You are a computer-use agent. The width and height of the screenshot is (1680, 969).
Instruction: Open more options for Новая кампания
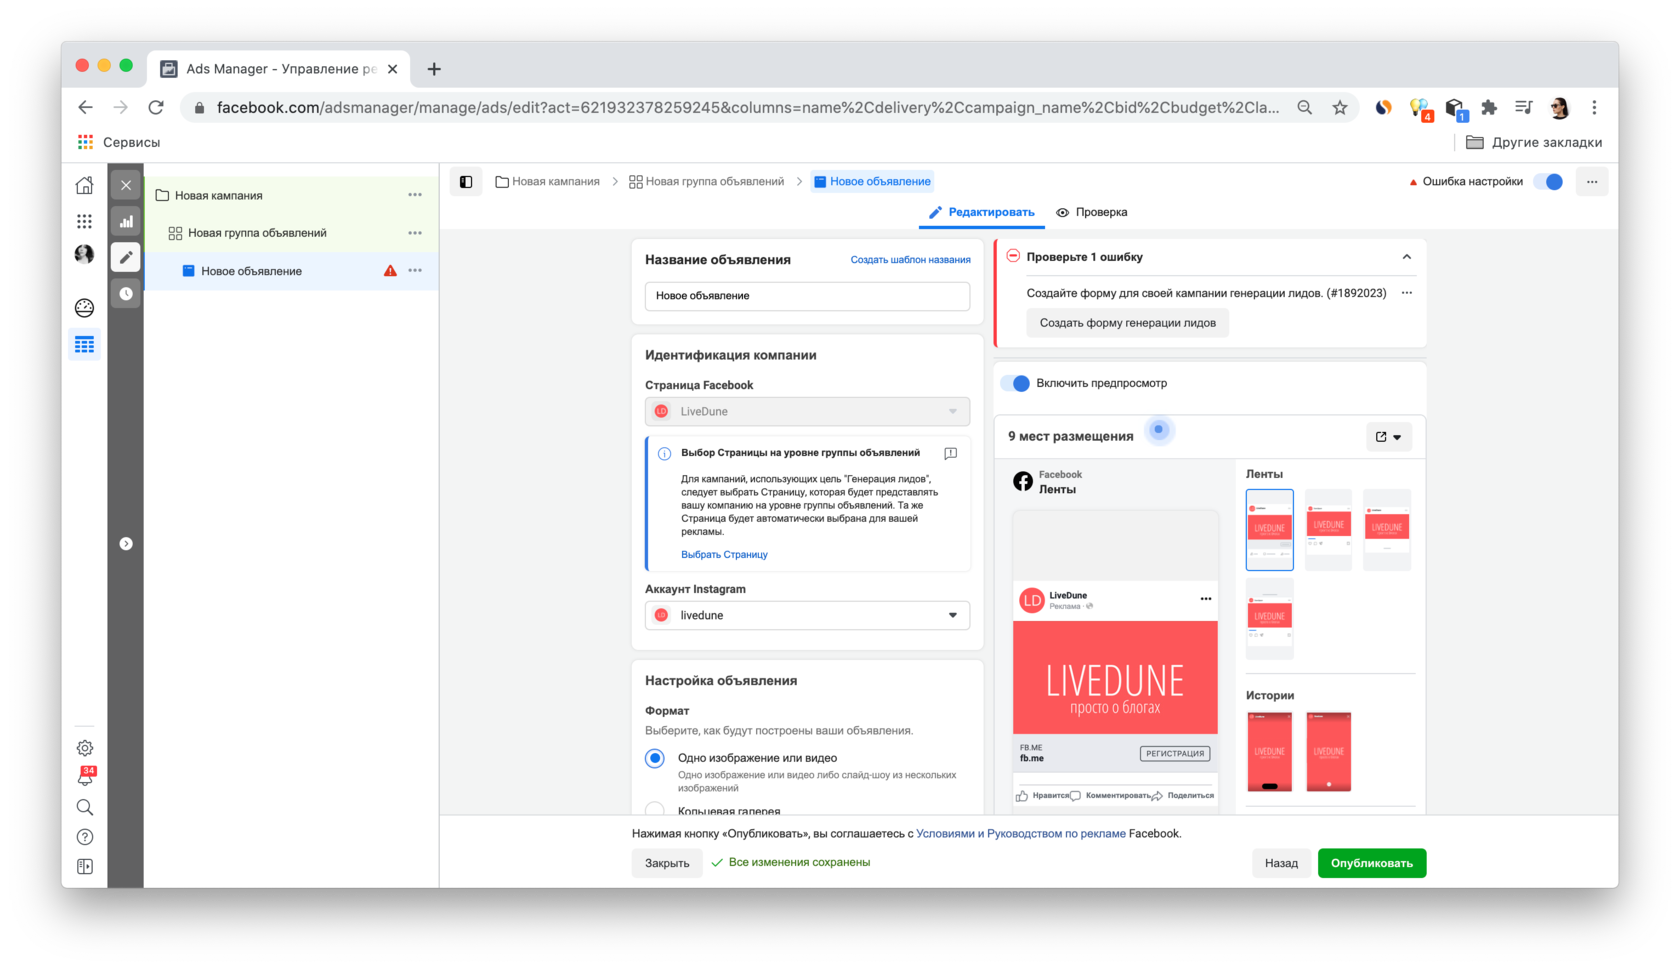[x=415, y=195]
